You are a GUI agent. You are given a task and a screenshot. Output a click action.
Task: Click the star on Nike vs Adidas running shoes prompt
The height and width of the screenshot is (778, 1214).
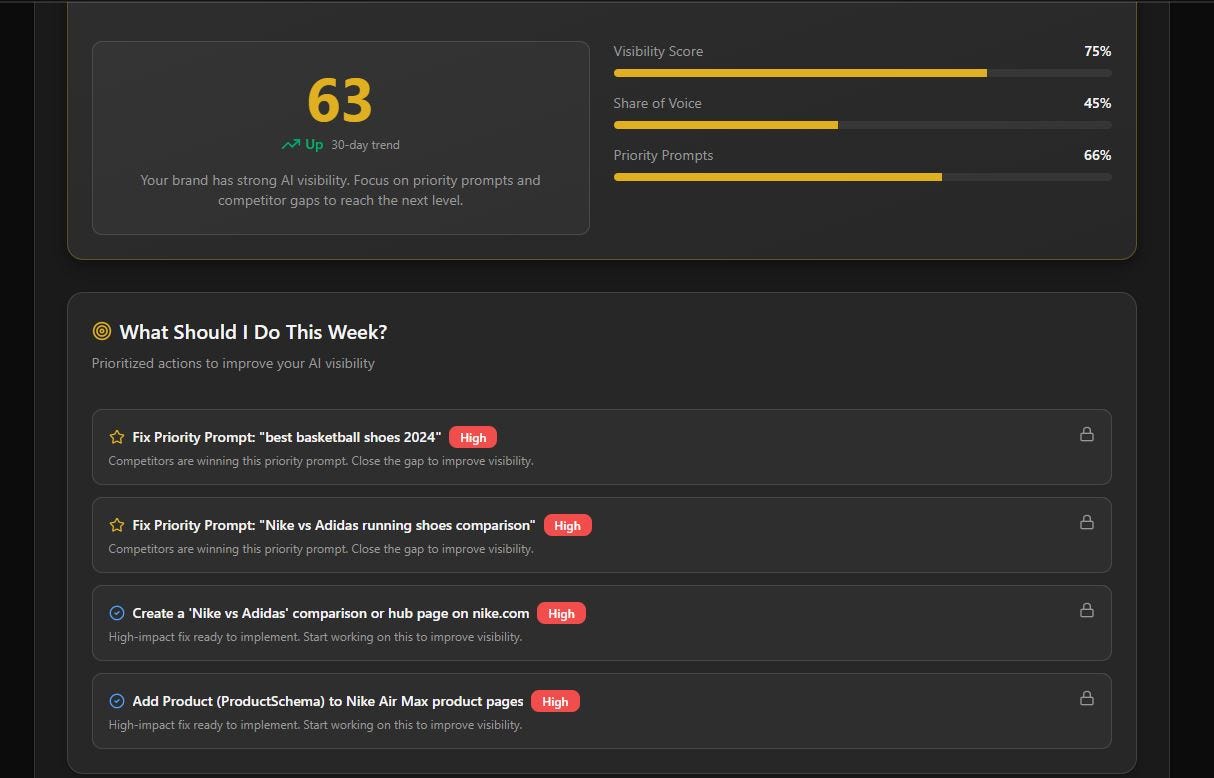point(117,525)
